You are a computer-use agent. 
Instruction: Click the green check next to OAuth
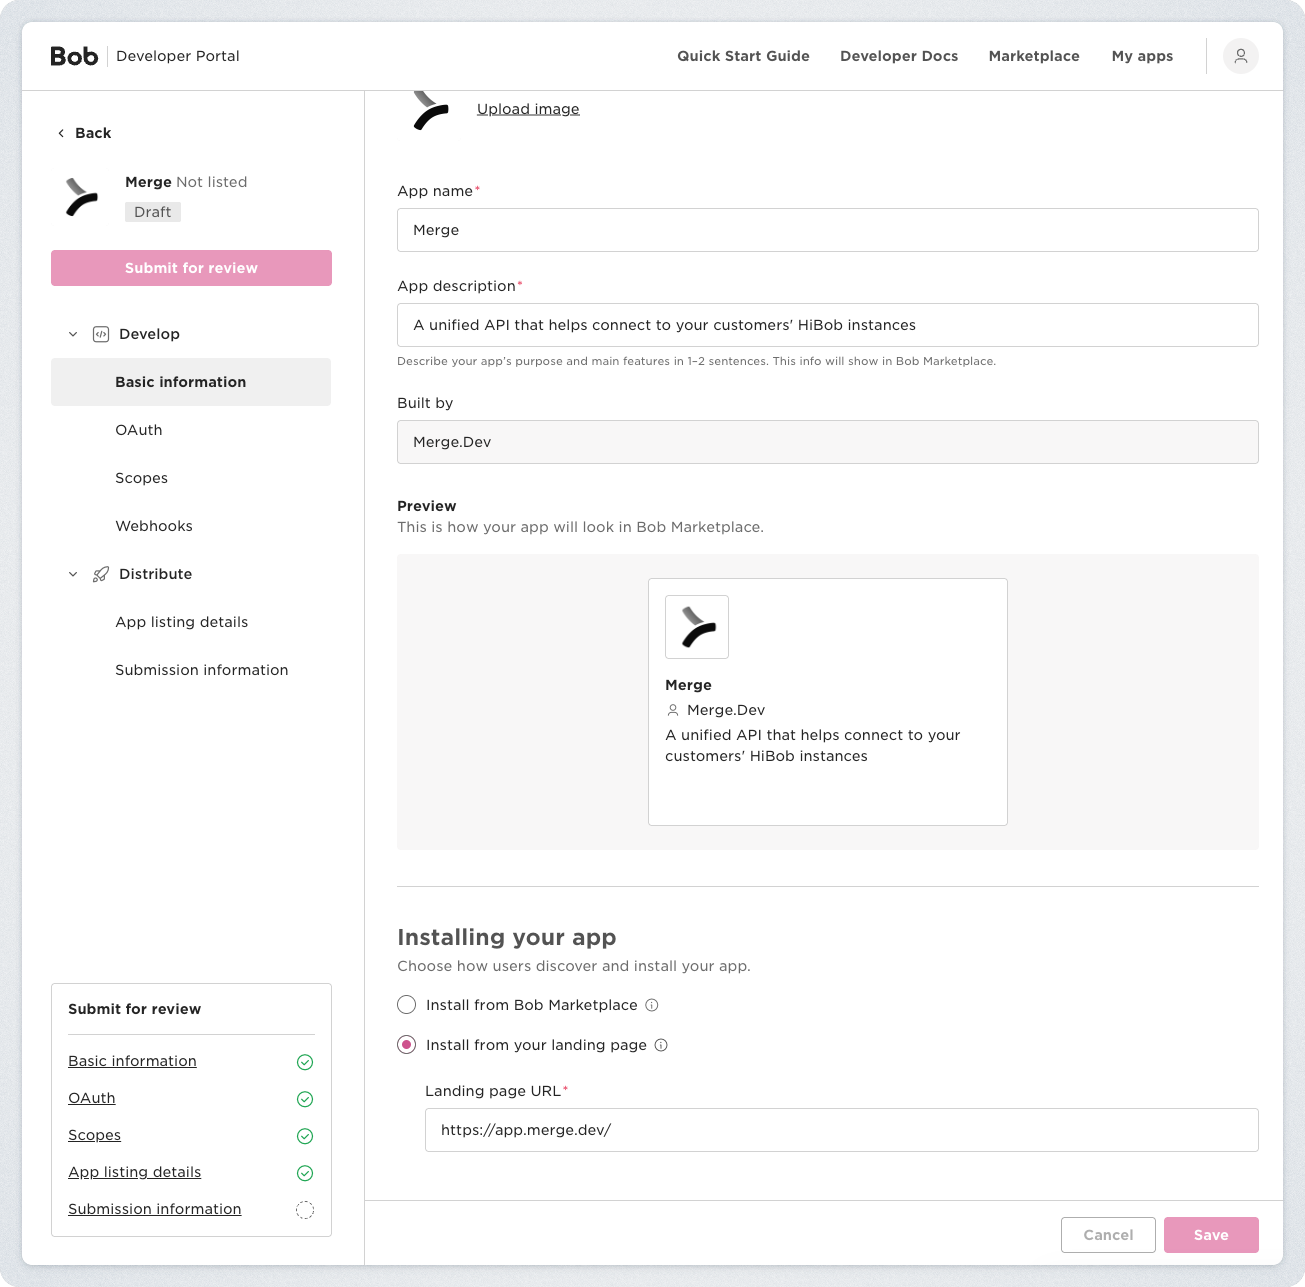pos(305,1099)
